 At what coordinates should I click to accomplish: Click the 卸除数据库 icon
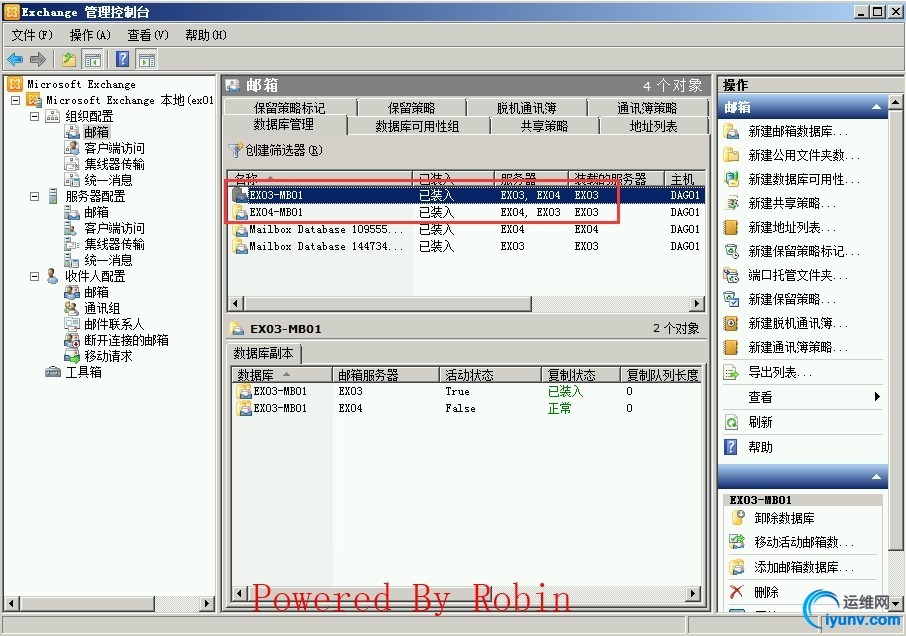737,518
